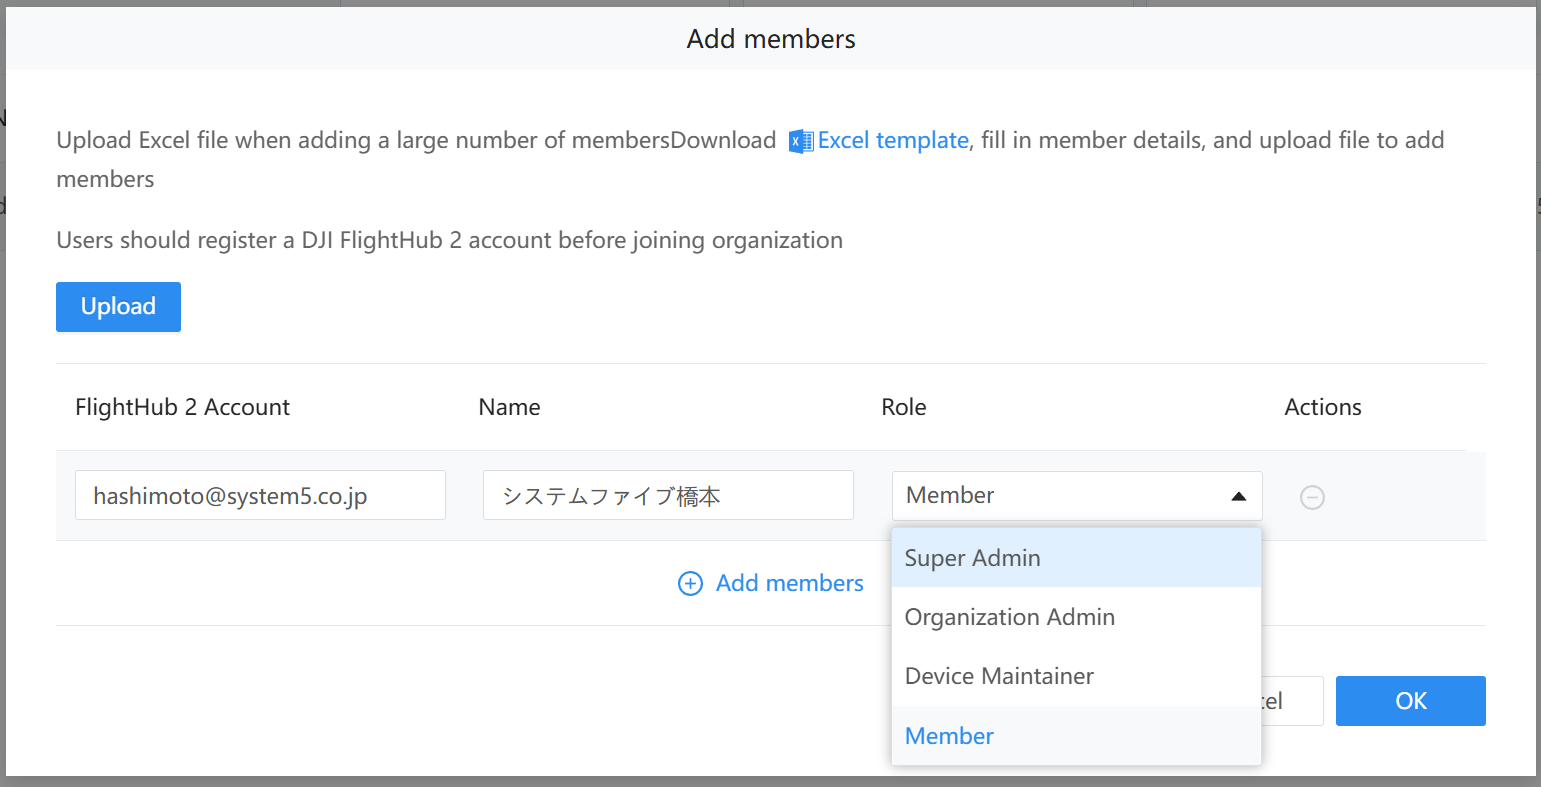This screenshot has height=787, width=1541.
Task: Confirm with the OK button
Action: (x=1411, y=701)
